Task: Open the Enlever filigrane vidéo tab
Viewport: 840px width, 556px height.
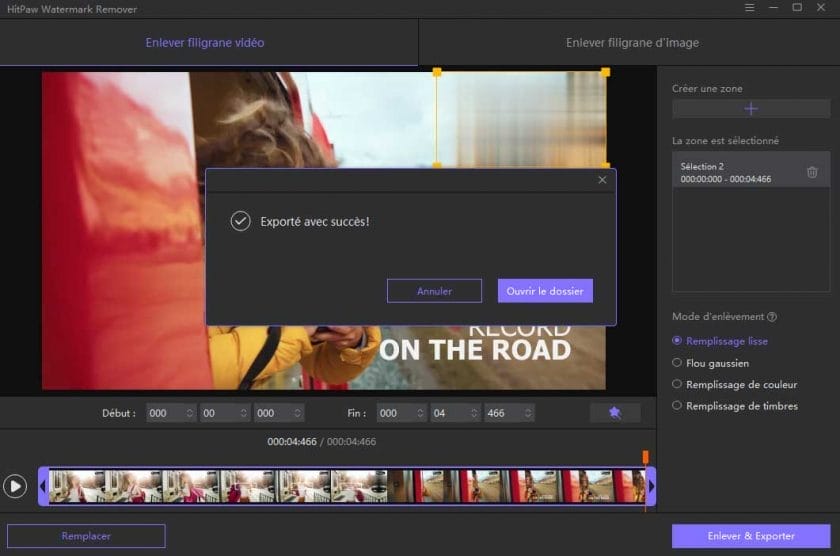Action: click(205, 43)
